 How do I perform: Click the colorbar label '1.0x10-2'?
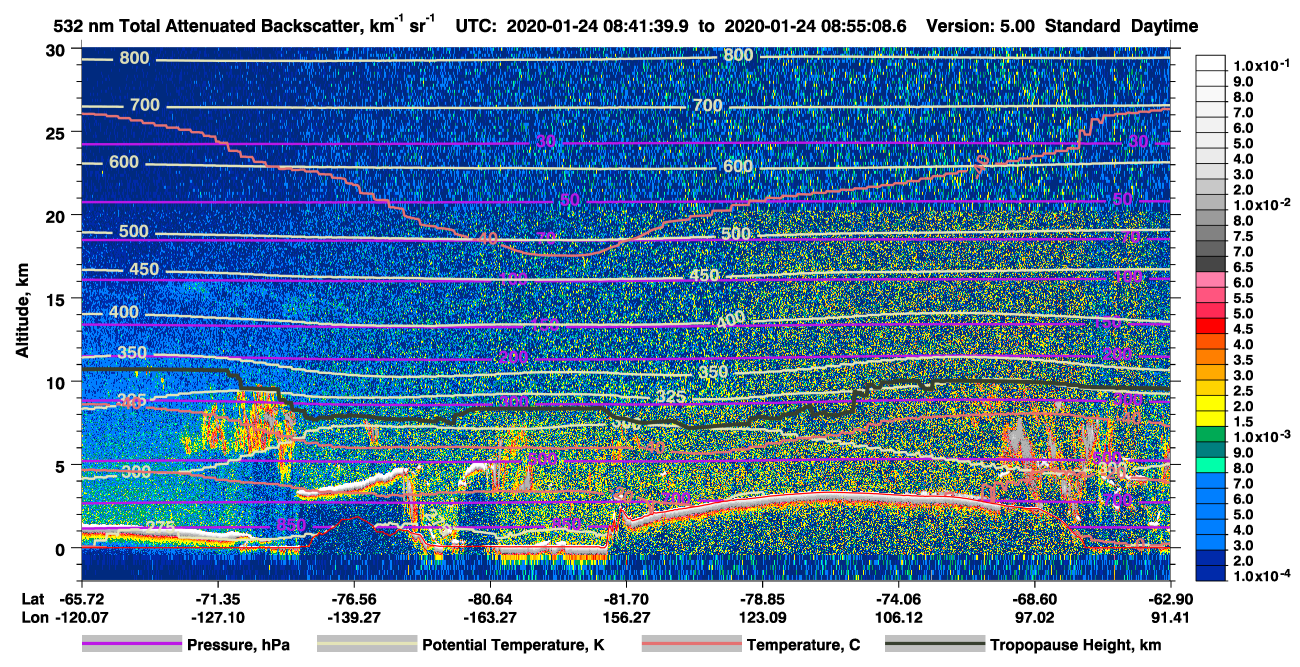1260,204
